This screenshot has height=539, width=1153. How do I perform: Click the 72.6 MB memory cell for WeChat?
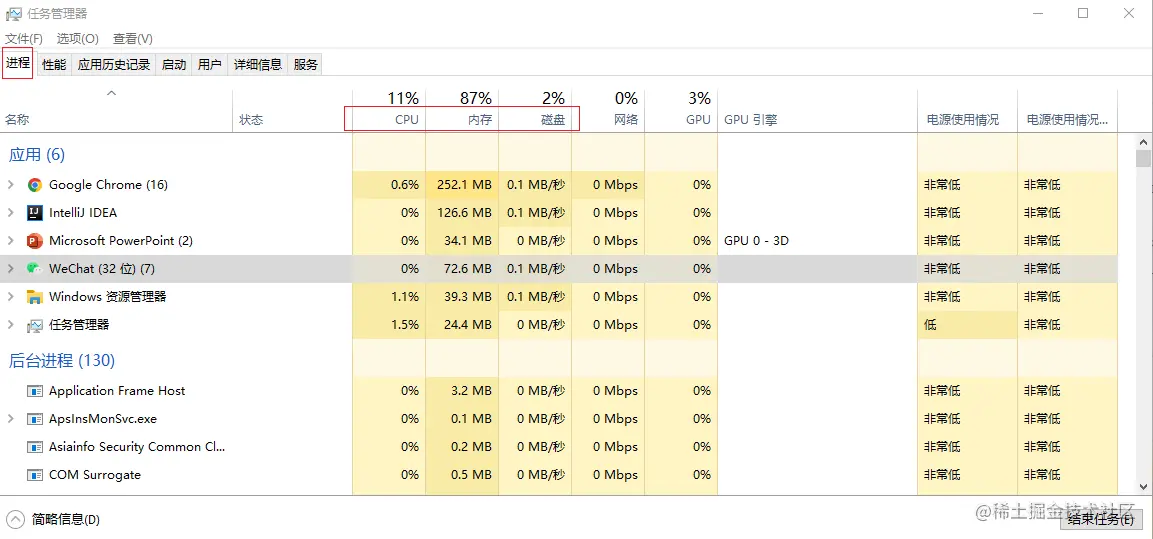coord(462,268)
